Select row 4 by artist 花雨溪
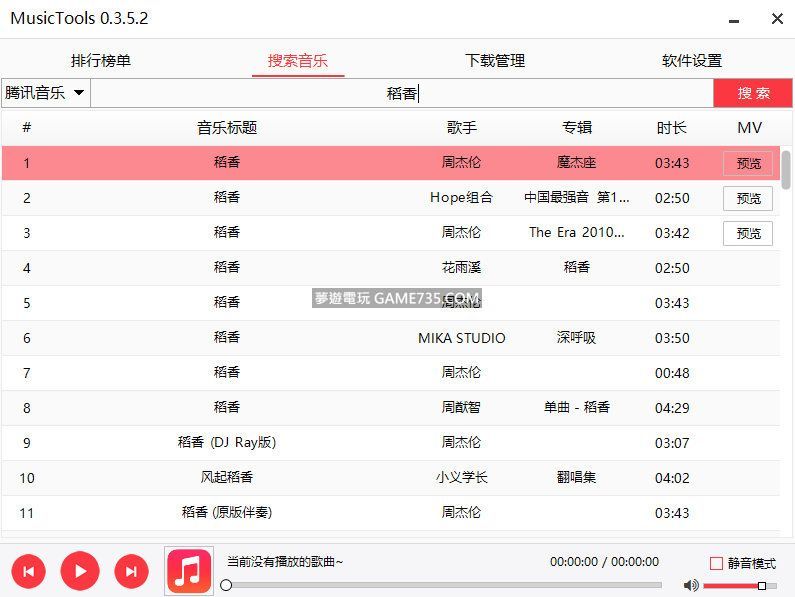 [x=390, y=268]
